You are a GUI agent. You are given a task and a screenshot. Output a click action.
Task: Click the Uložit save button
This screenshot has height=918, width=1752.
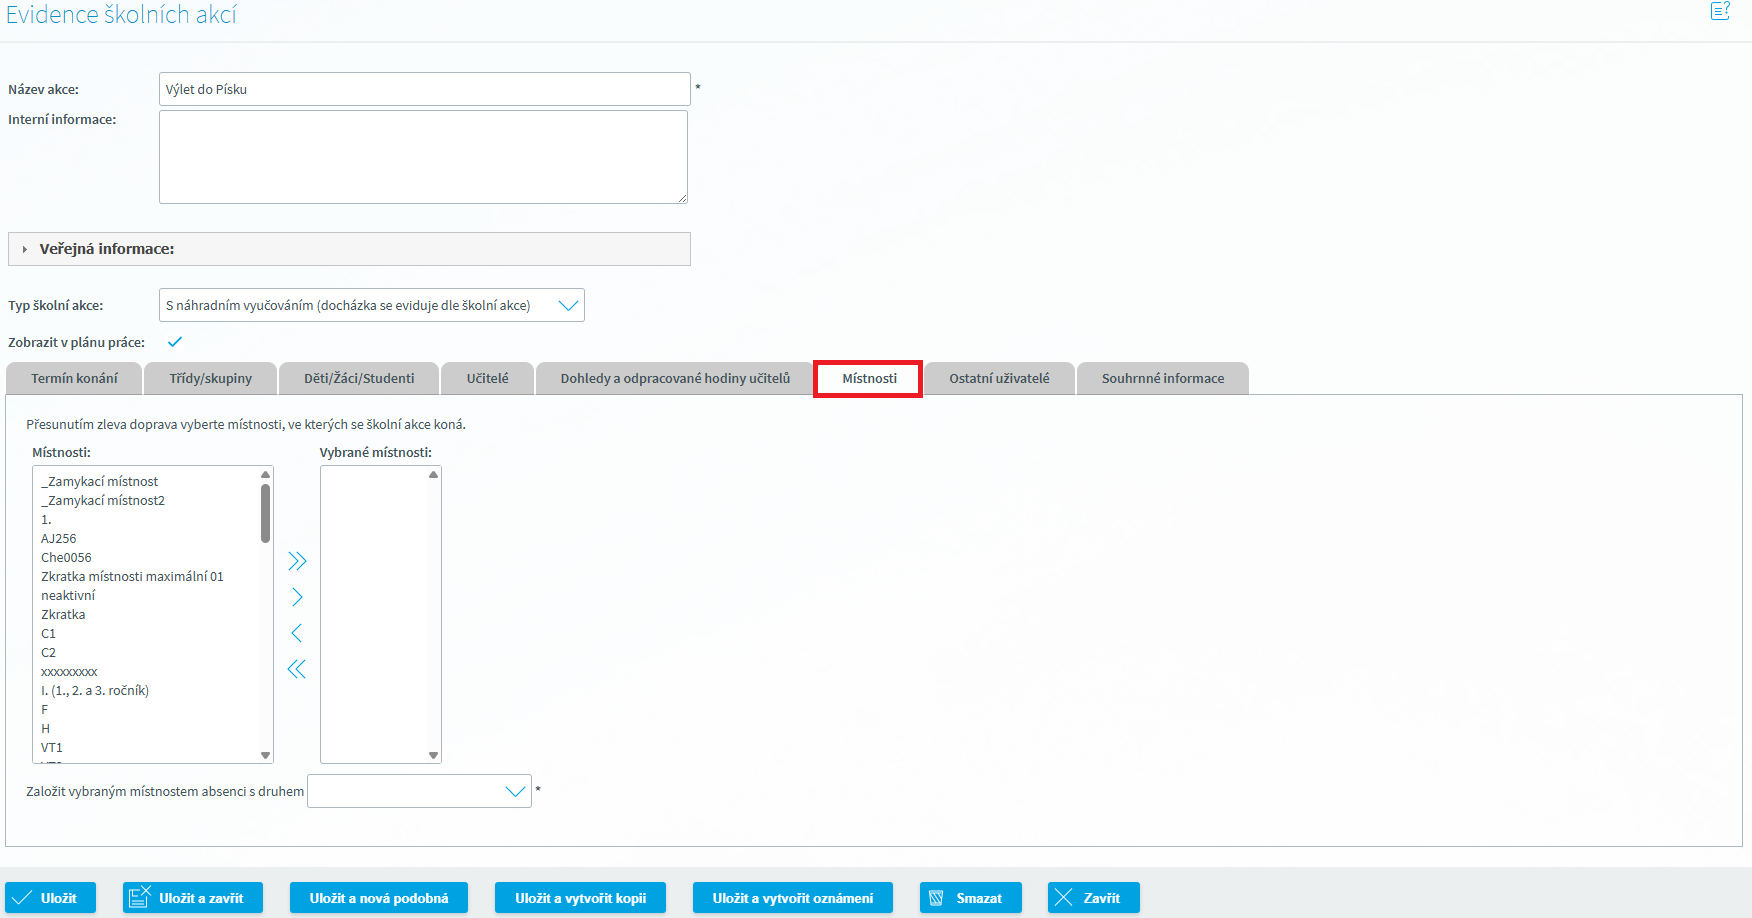coord(50,898)
